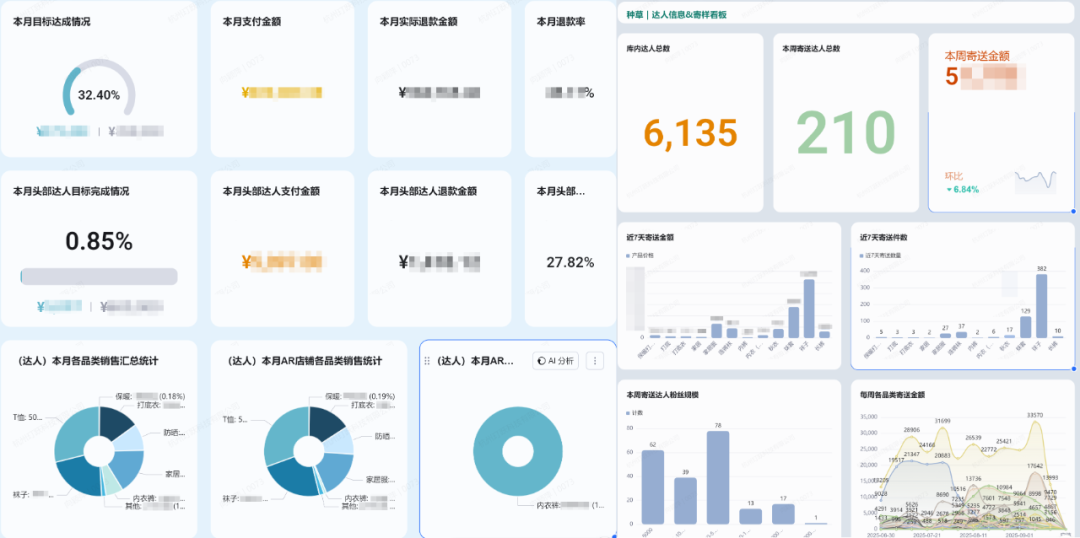Open the three-dot more menu on 本月AR card
The height and width of the screenshot is (538, 1080).
(x=595, y=361)
